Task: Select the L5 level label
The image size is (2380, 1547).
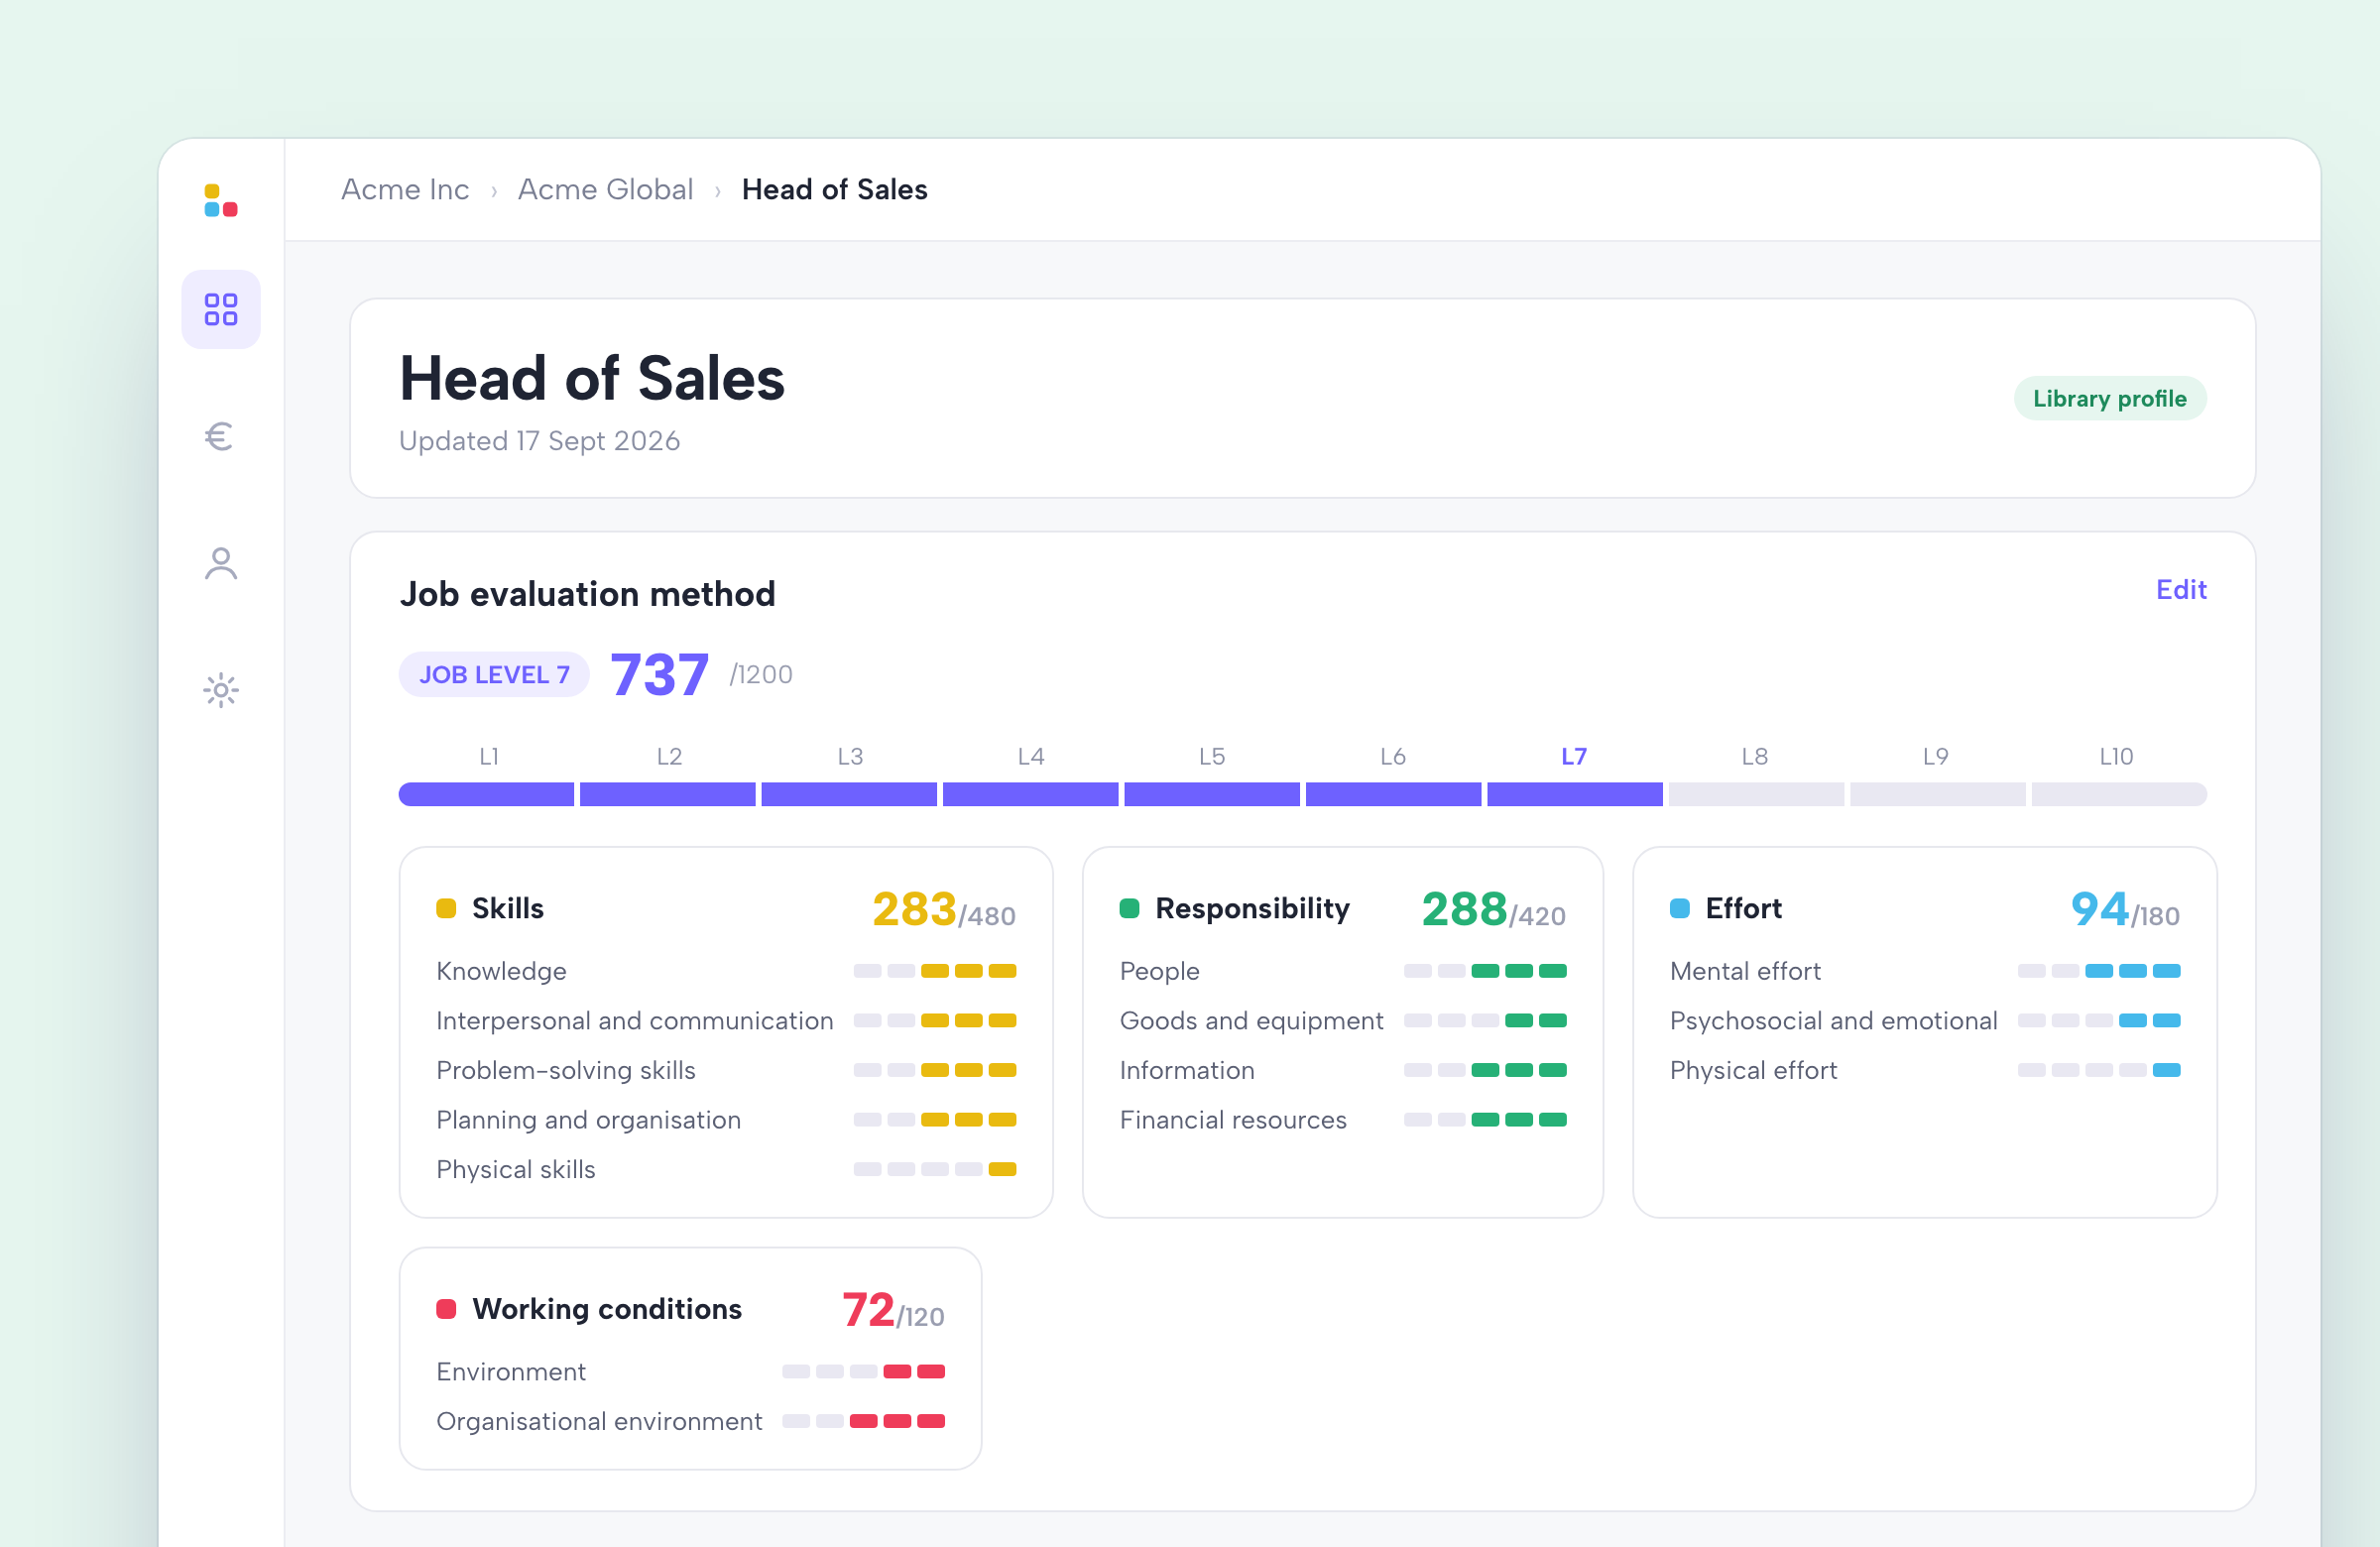Action: click(1212, 756)
